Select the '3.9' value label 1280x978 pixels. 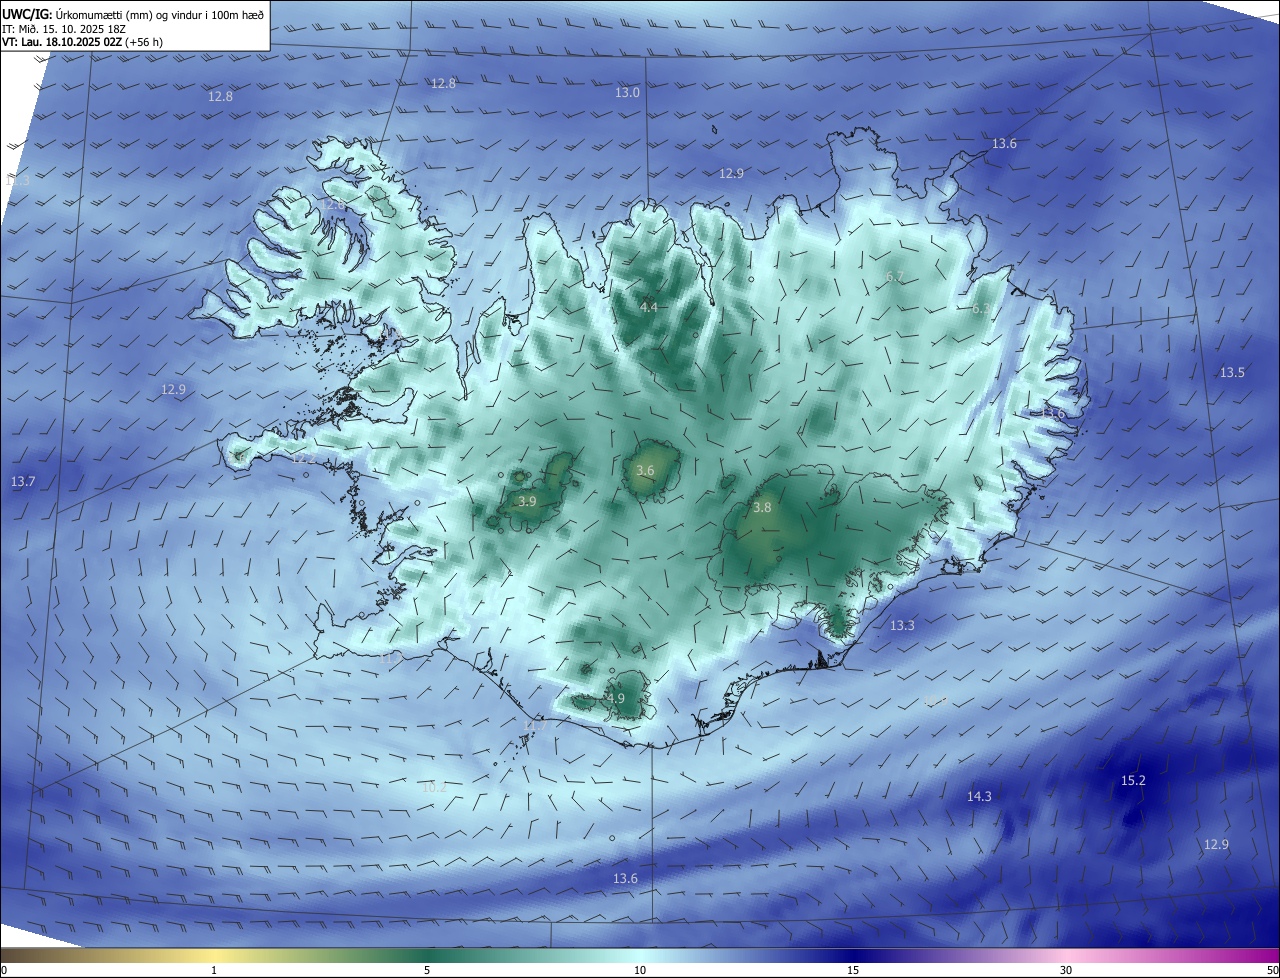click(x=527, y=501)
